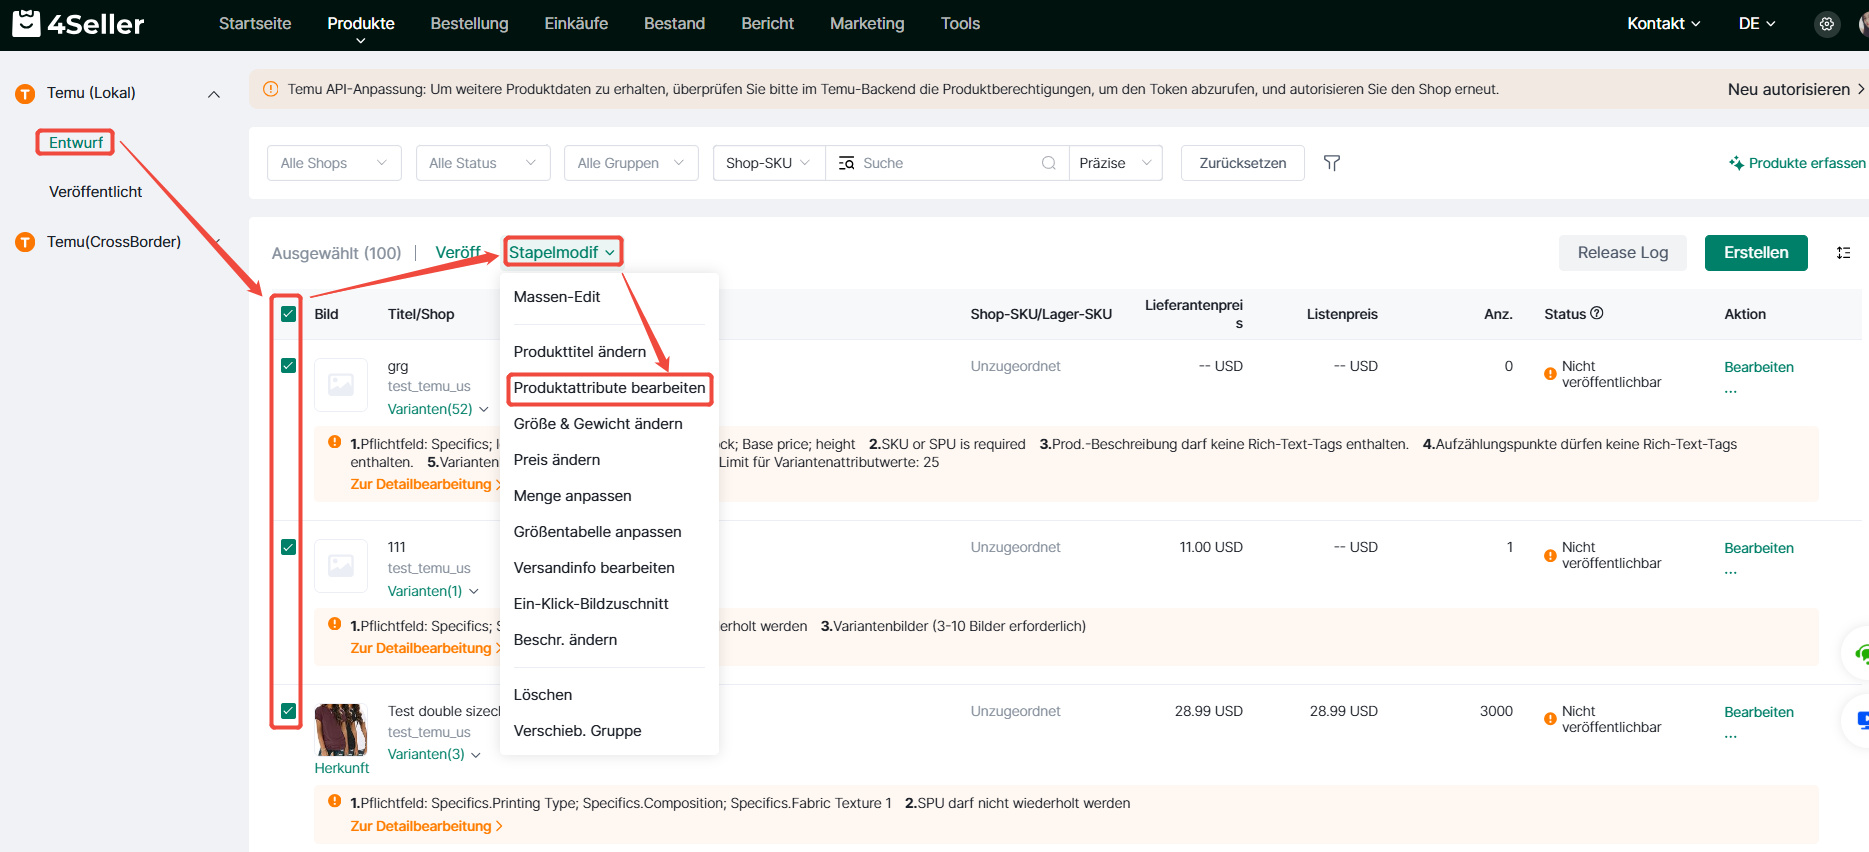Open the Alle Shops dropdown
1869x852 pixels.
tap(334, 163)
